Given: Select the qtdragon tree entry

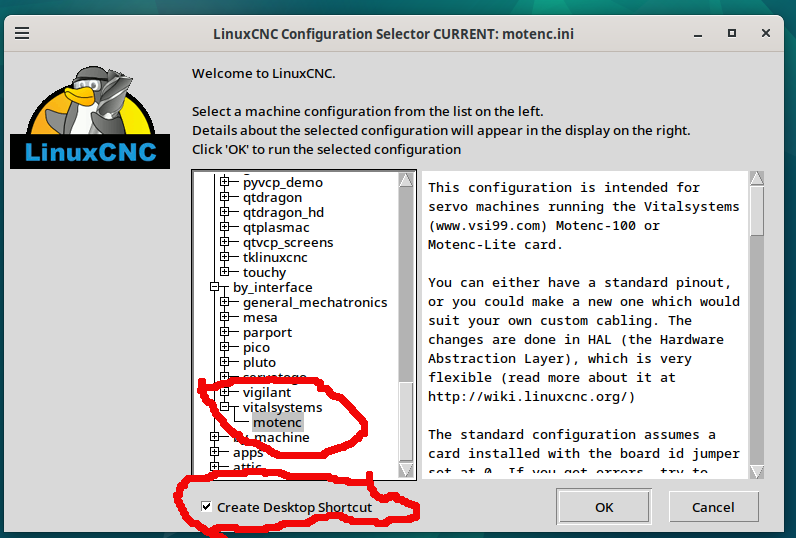Looking at the screenshot, I should 272,197.
